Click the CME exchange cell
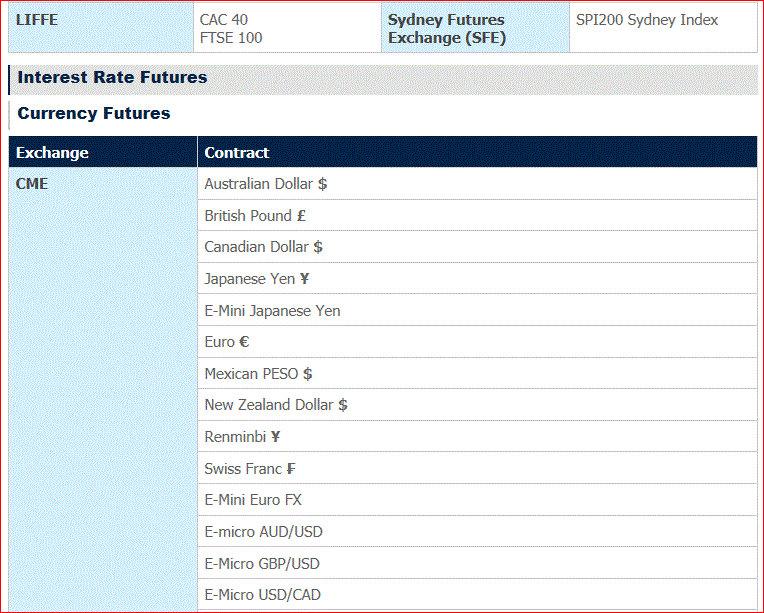 [x=103, y=389]
